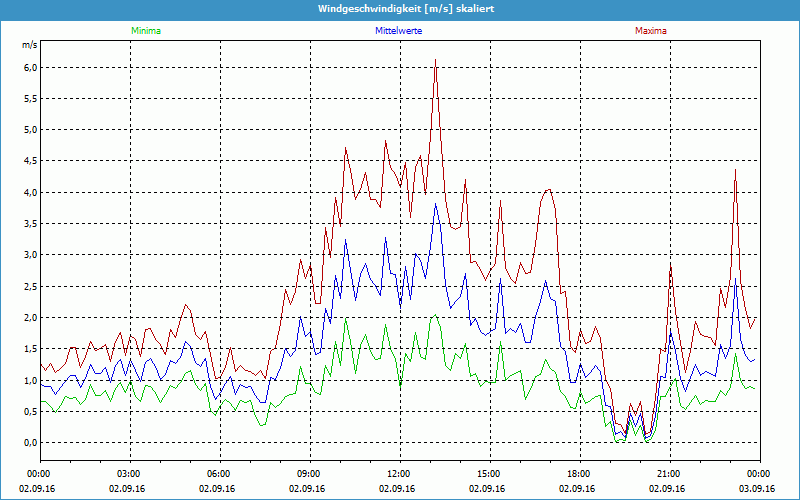Click the 3,0 y-axis value label
Viewport: 800px width, 500px height.
click(x=30, y=255)
